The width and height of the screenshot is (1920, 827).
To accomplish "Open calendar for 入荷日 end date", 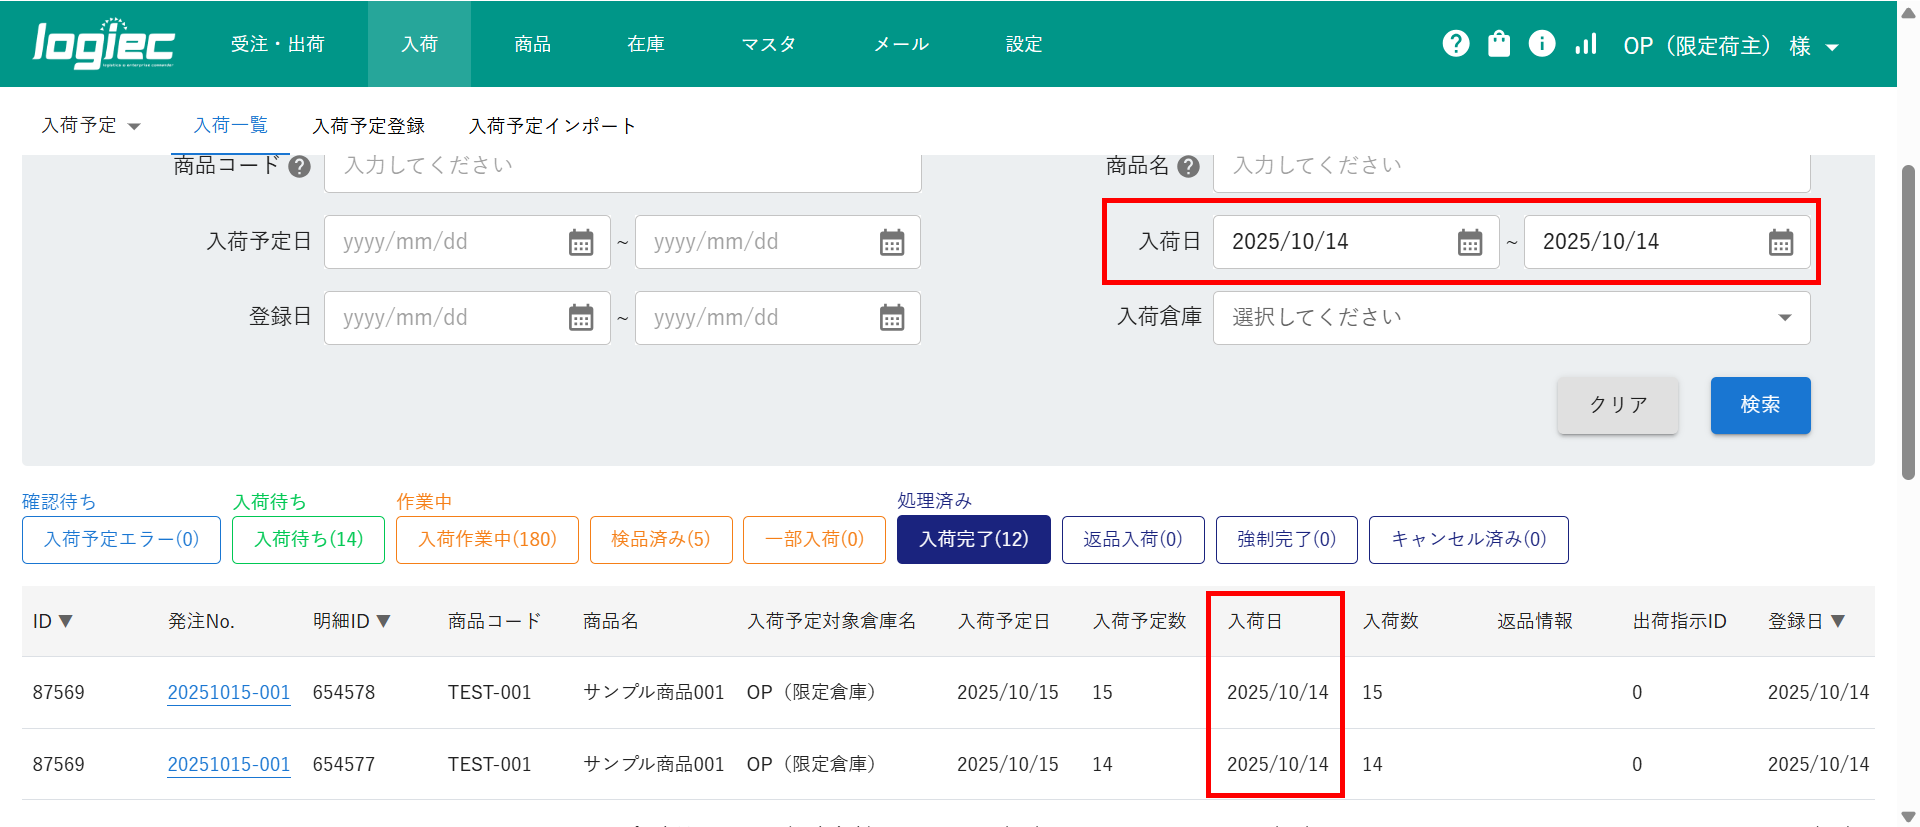I will coord(1780,242).
